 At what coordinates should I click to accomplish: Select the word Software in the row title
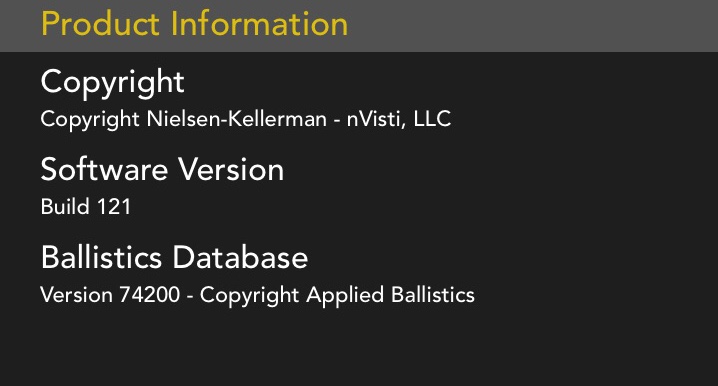pos(104,169)
